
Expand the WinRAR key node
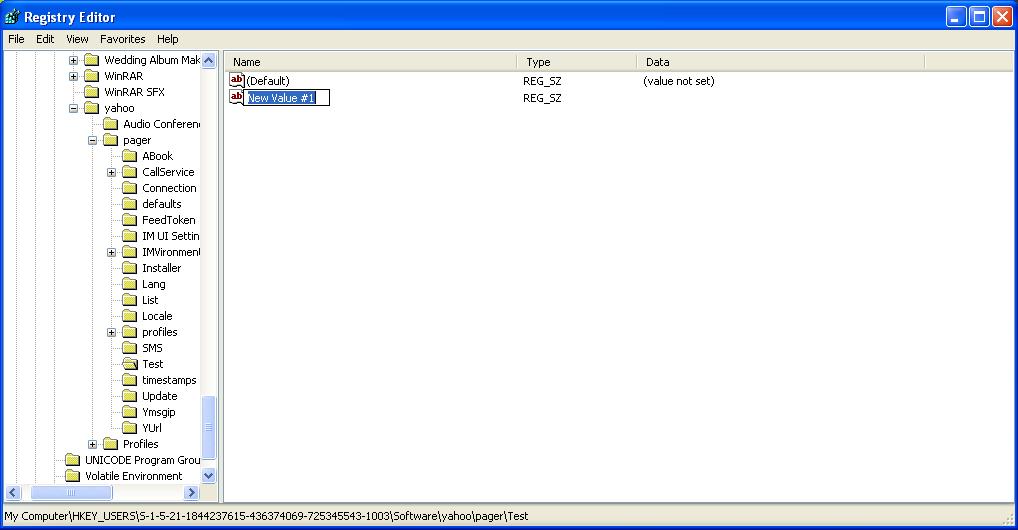point(73,76)
